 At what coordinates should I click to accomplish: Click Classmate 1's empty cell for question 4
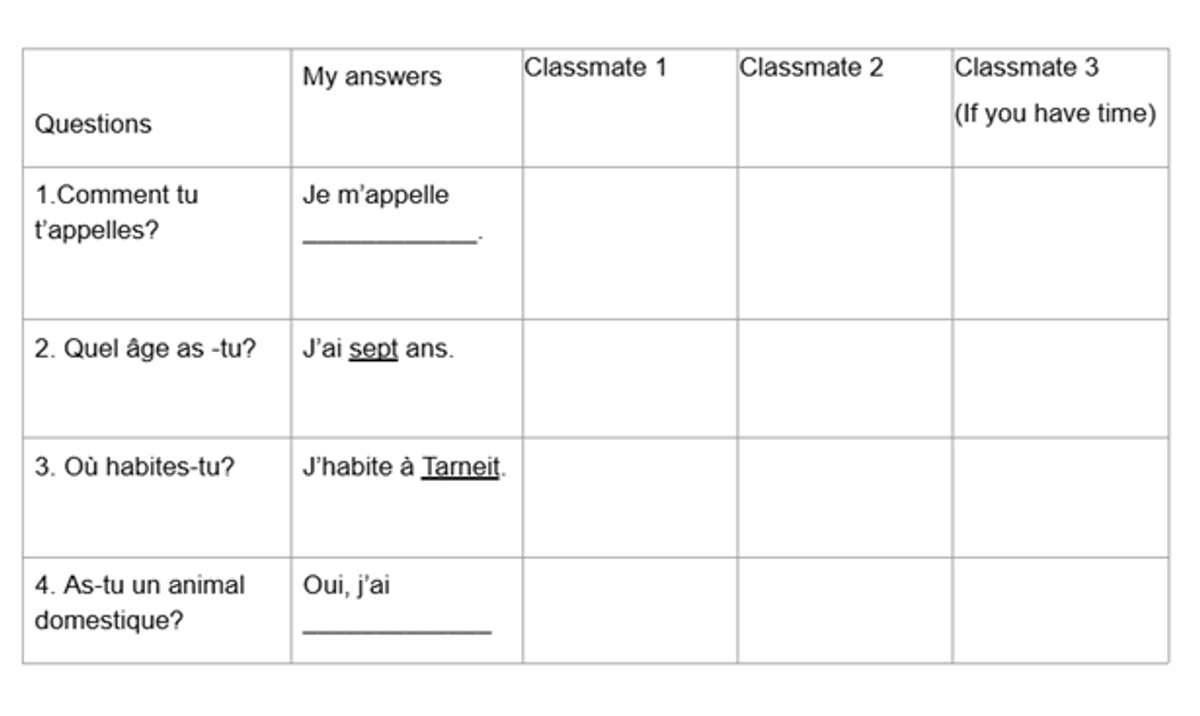(x=629, y=610)
